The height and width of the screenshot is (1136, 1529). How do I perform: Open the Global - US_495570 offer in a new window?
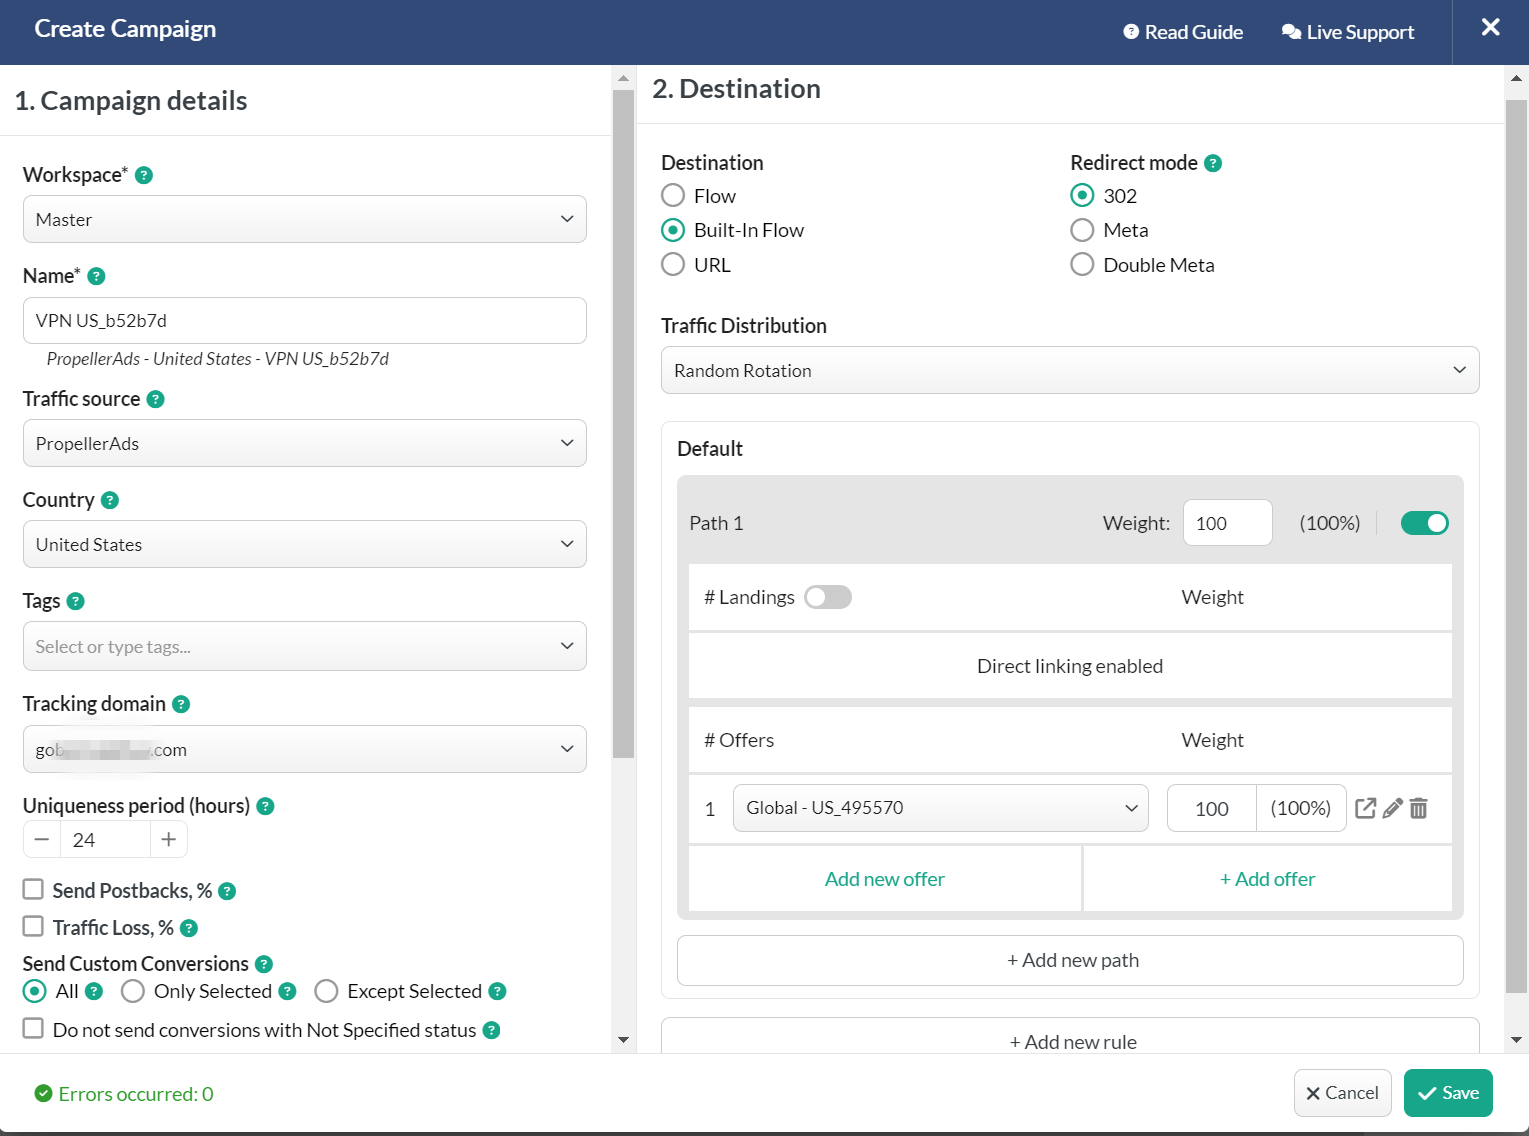point(1366,808)
